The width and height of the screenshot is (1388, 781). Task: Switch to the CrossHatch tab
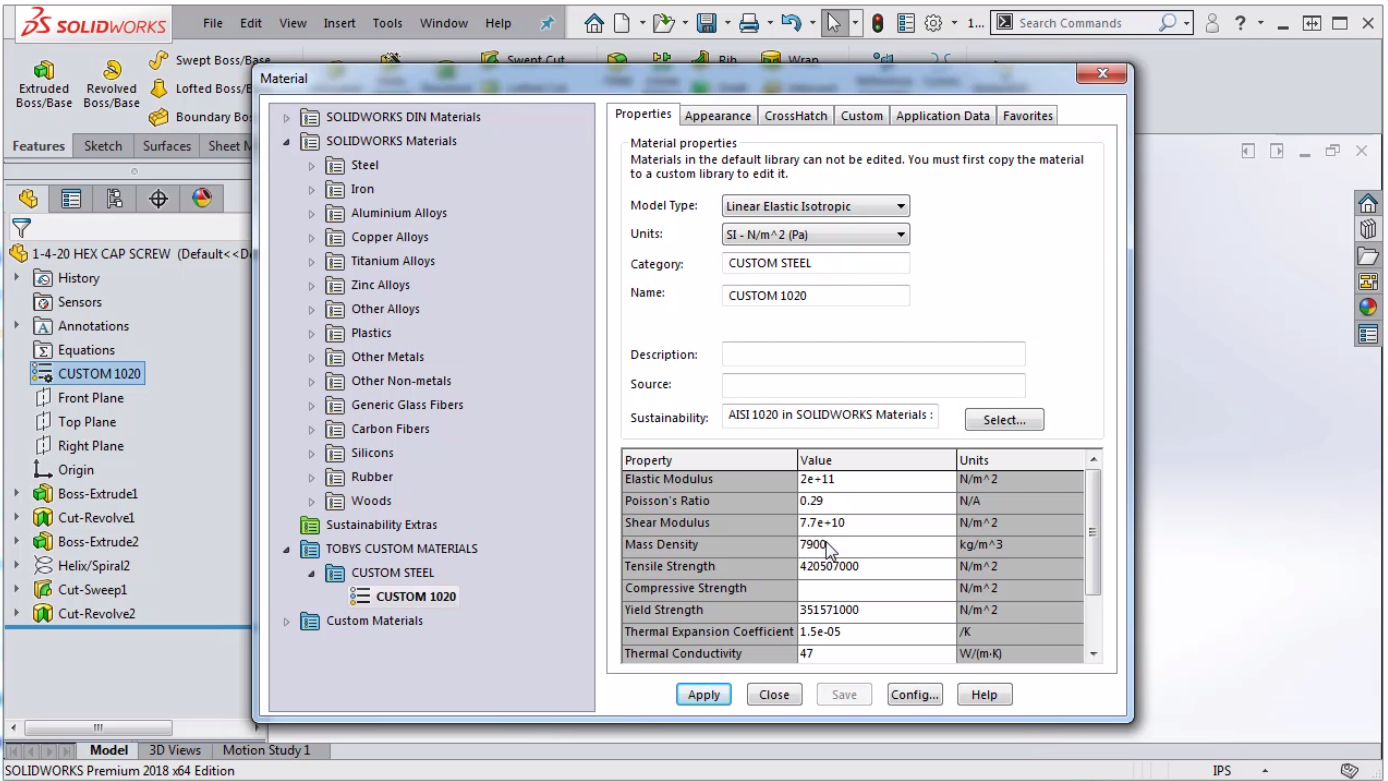click(x=796, y=116)
